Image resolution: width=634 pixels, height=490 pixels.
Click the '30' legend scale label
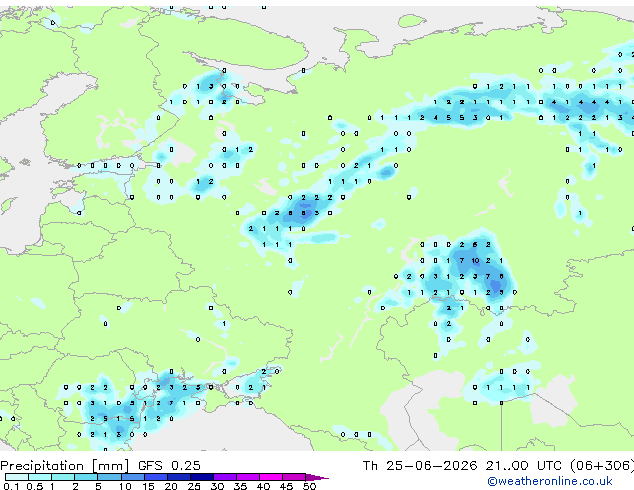click(217, 486)
